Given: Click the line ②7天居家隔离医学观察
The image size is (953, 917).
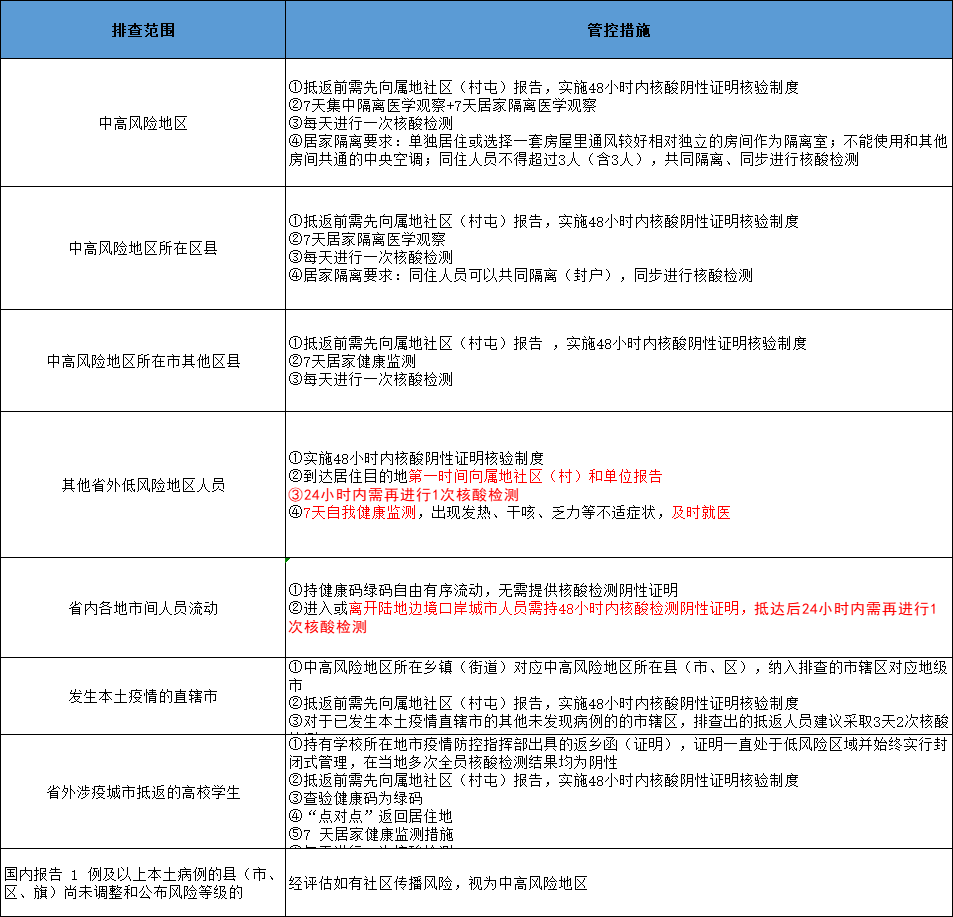Looking at the screenshot, I should tap(367, 239).
